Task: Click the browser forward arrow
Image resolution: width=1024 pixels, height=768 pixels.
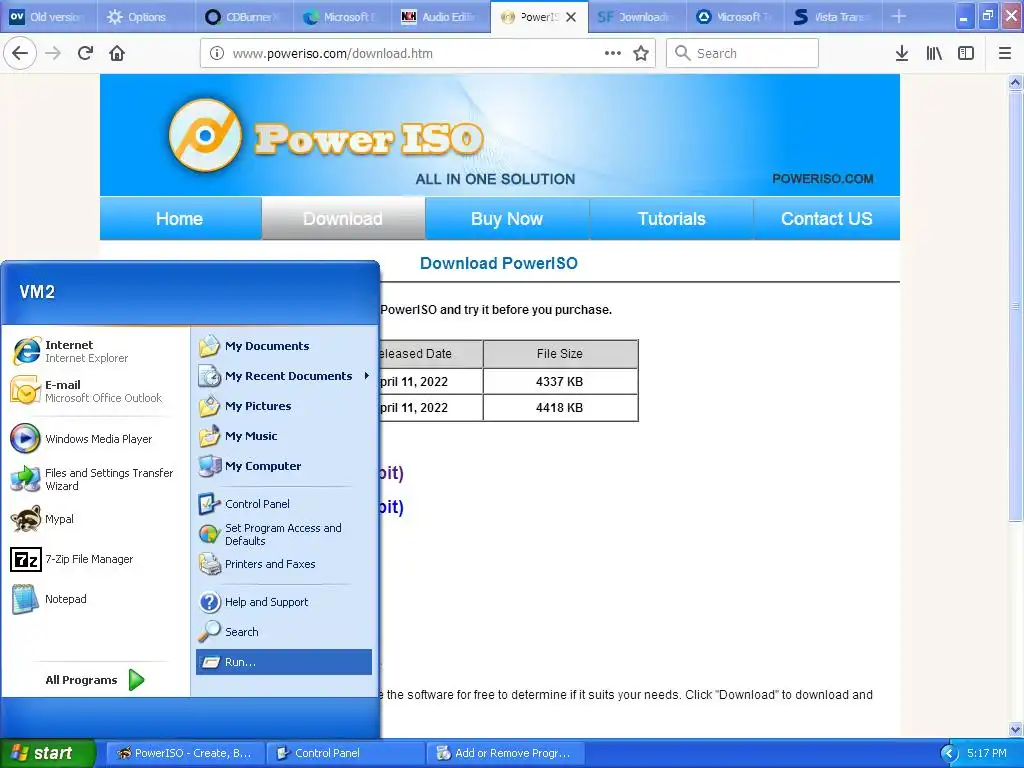Action: pos(53,53)
